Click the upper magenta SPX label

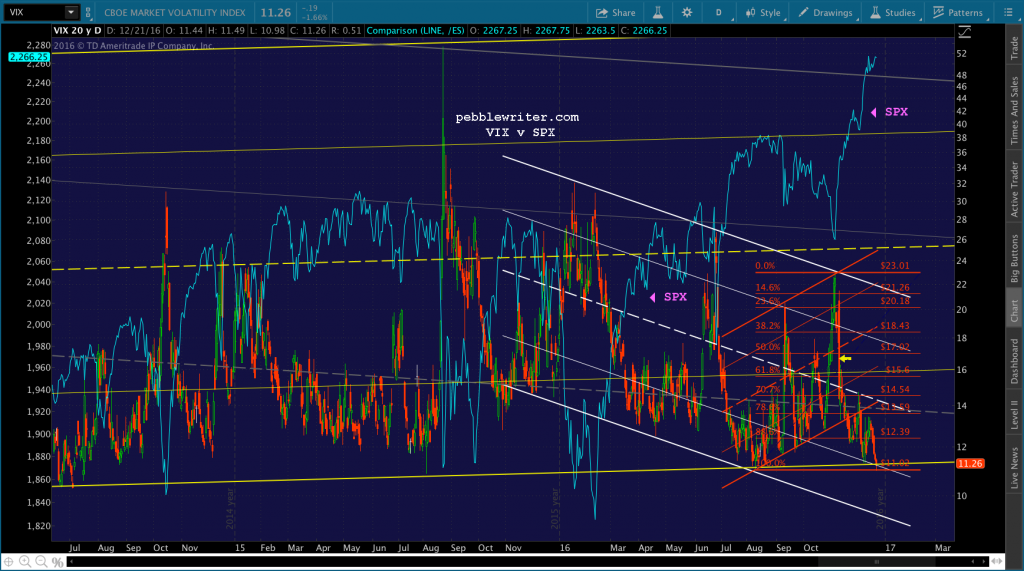(x=896, y=112)
